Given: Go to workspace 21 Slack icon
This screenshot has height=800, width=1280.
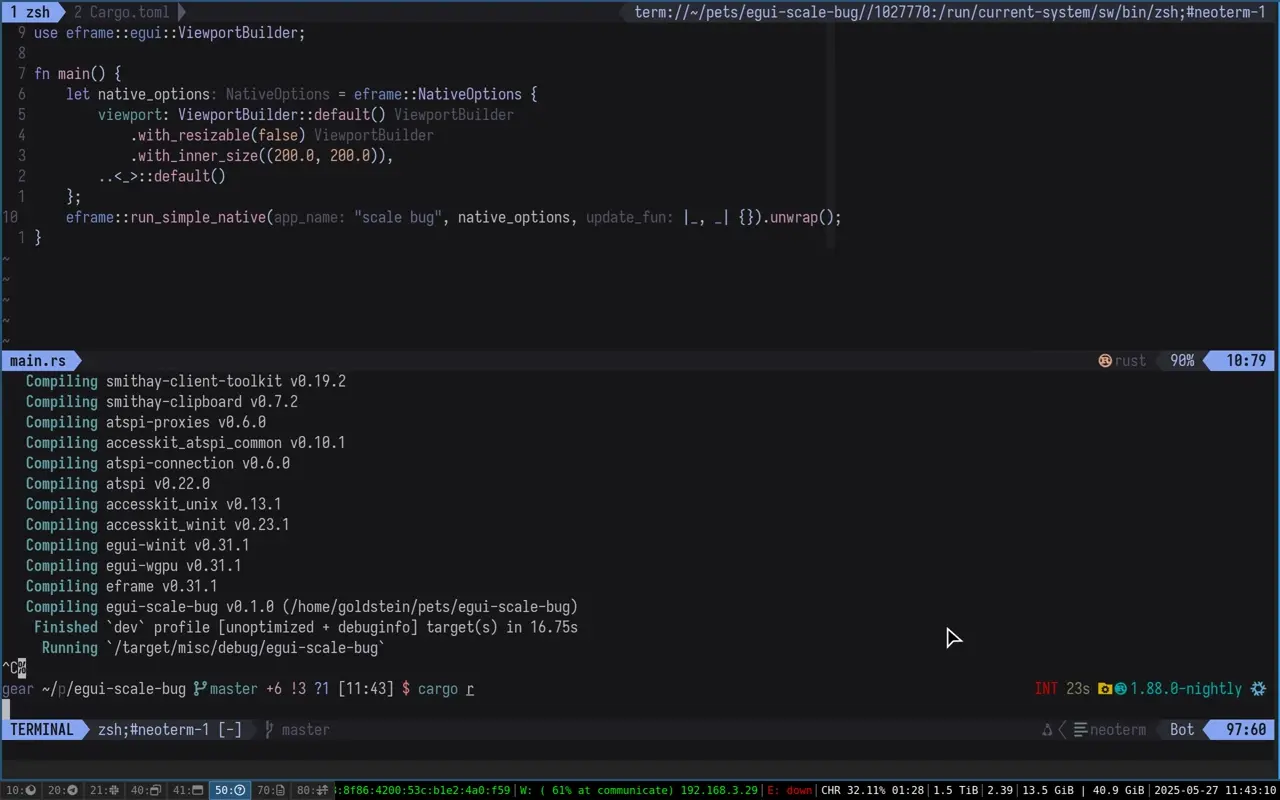Looking at the screenshot, I should pyautogui.click(x=104, y=790).
